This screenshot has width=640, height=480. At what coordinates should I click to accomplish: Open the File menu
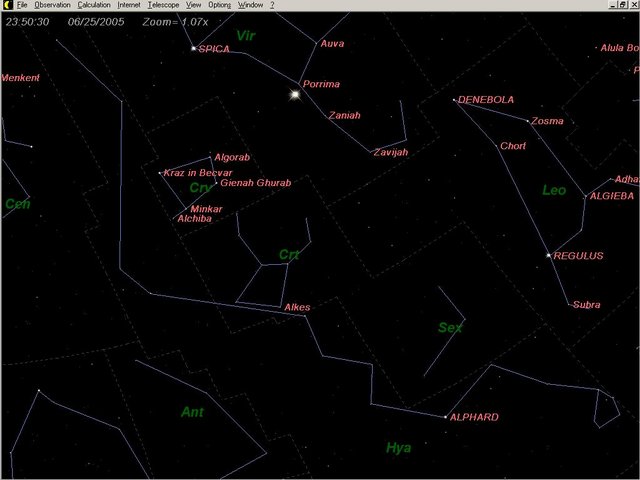point(21,5)
